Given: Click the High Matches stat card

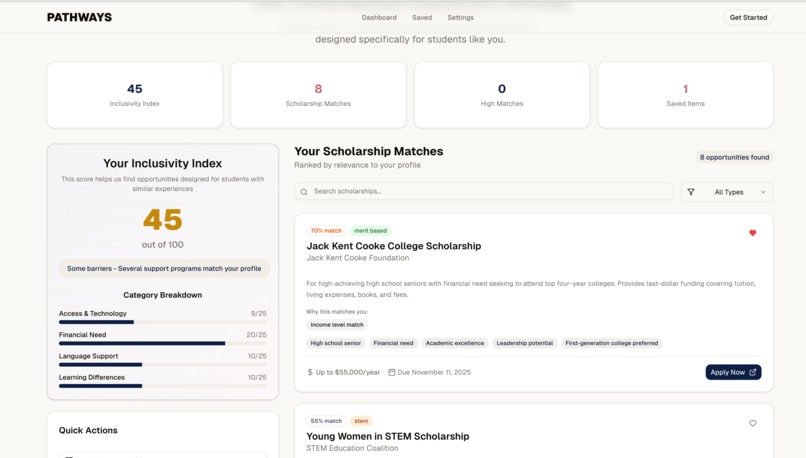Looking at the screenshot, I should click(x=502, y=95).
